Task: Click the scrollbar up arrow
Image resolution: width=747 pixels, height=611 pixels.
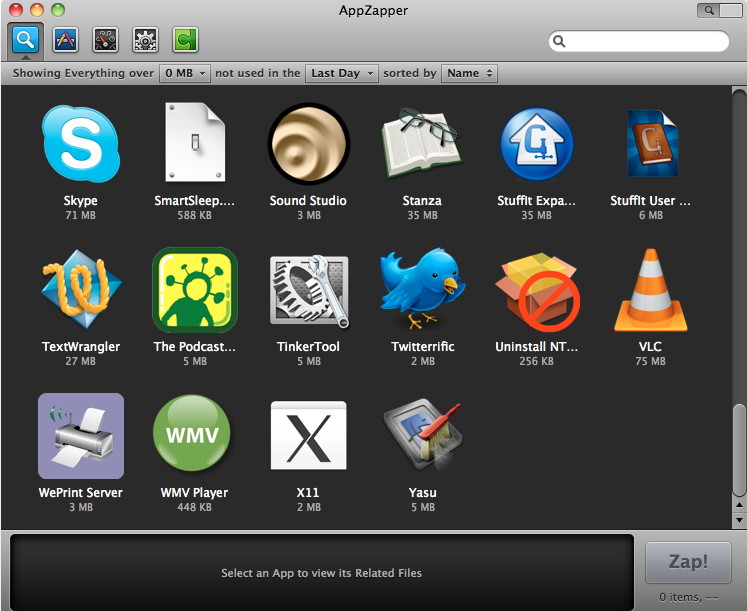Action: pyautogui.click(x=739, y=505)
